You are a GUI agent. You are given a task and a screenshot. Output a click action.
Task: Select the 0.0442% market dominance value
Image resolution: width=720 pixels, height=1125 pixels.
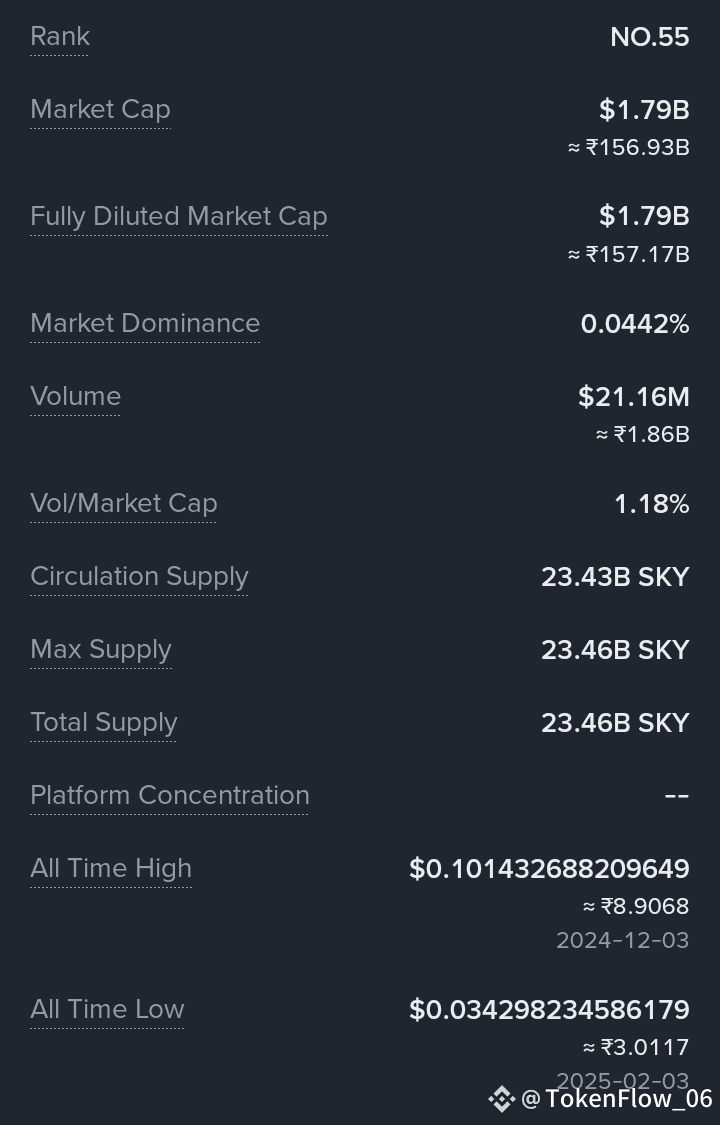click(635, 324)
